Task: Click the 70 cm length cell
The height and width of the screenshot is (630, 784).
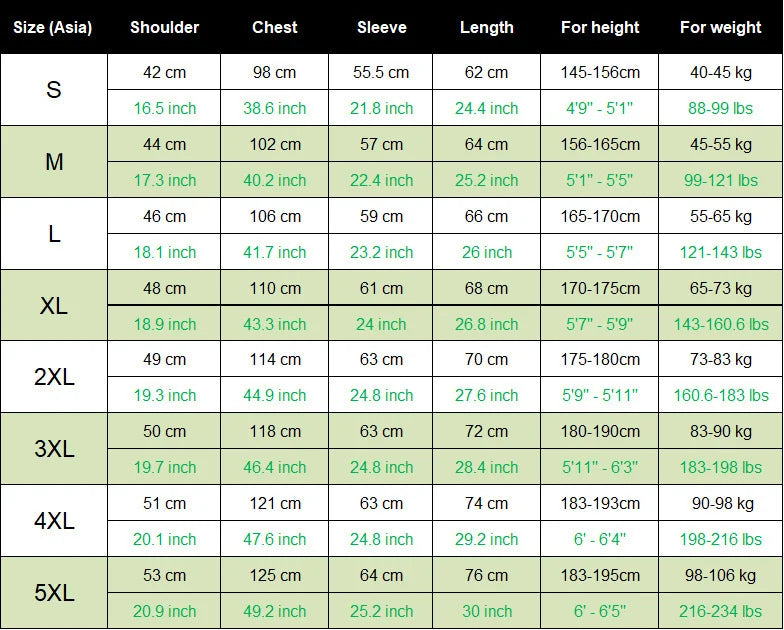Action: click(486, 359)
